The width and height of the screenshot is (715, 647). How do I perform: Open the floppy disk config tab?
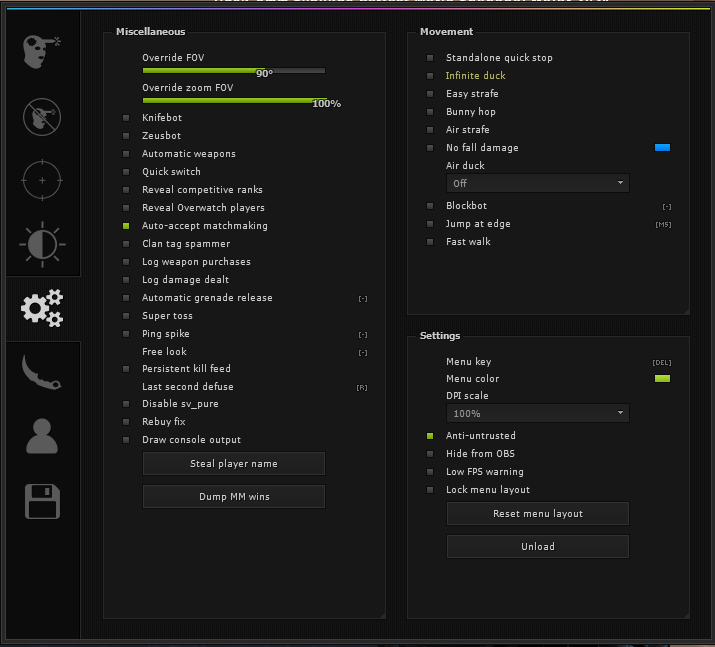[42, 501]
